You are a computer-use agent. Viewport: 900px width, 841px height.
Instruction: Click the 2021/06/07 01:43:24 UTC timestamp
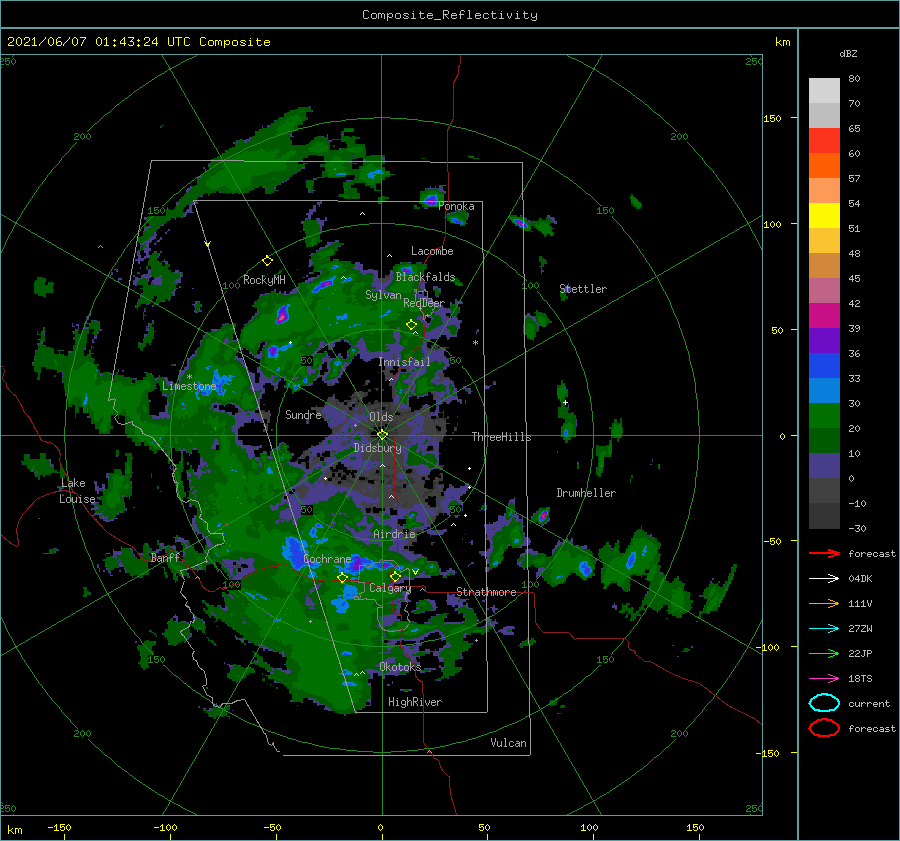(138, 41)
